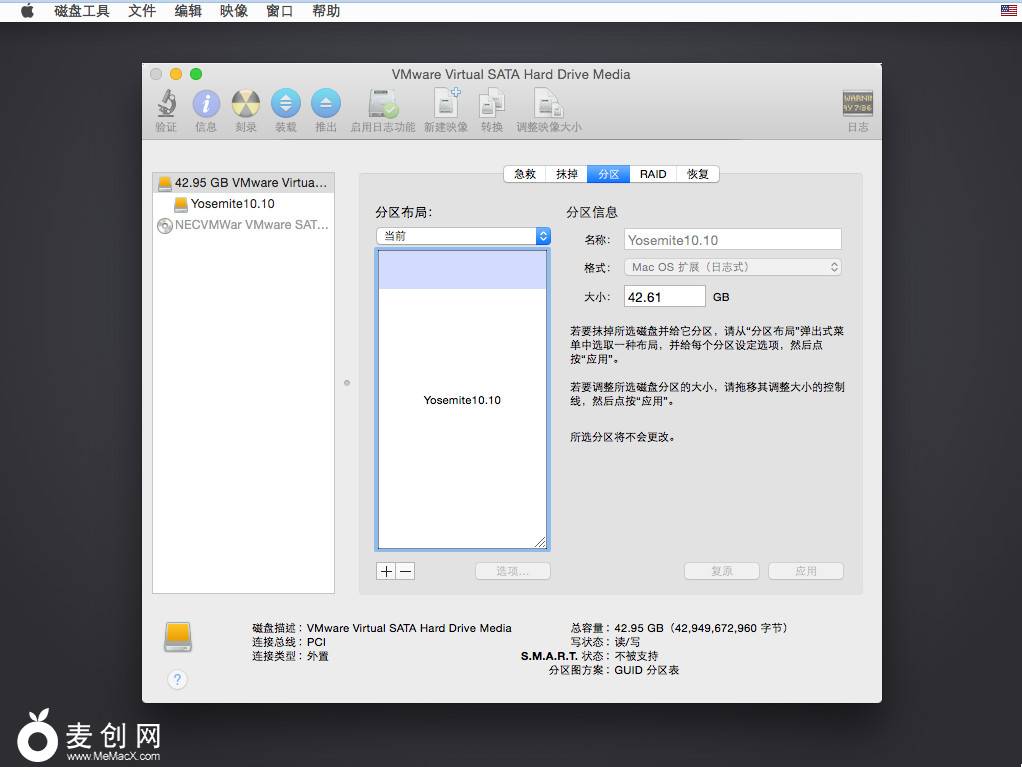Select the Yosemite10.10 volume in sidebar
This screenshot has height=767, width=1022.
point(232,204)
